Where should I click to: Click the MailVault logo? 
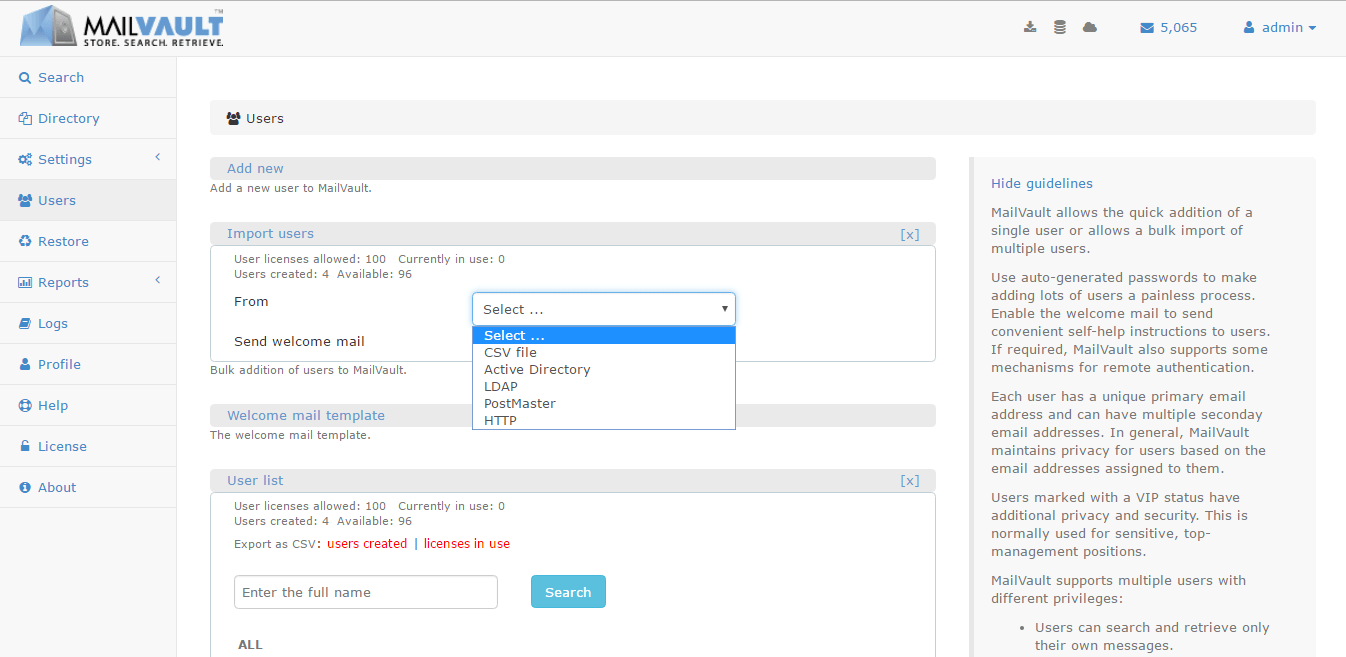[121, 27]
